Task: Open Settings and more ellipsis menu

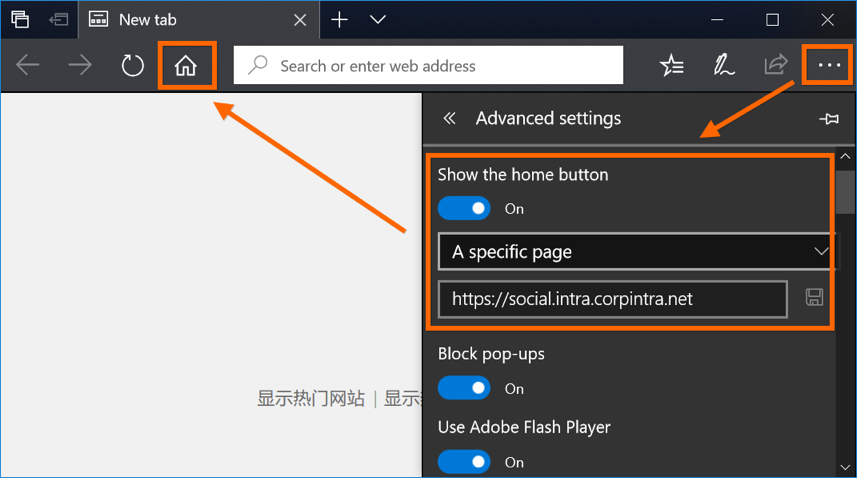Action: tap(829, 66)
